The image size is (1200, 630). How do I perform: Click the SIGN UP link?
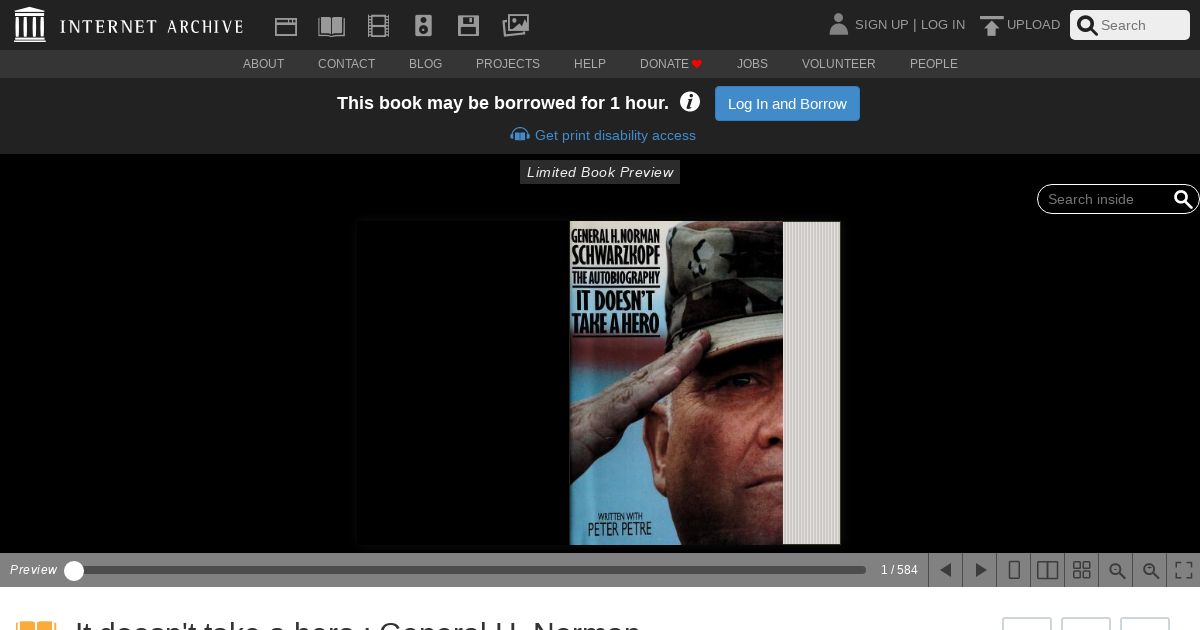pos(881,25)
